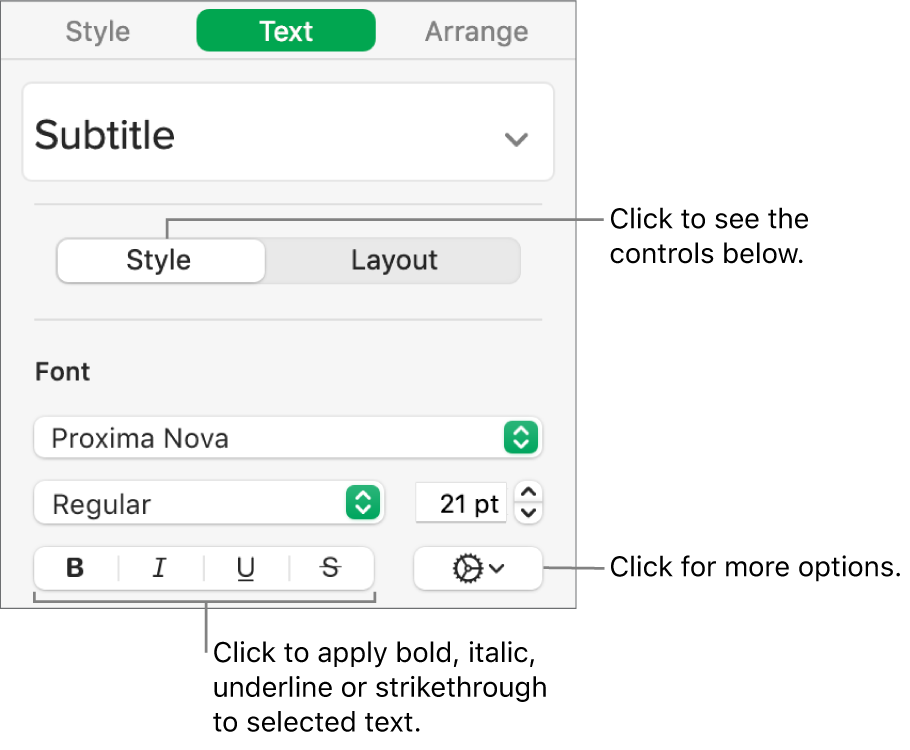910x750 pixels.
Task: Expand the chevron next to Subtitle
Action: 516,139
